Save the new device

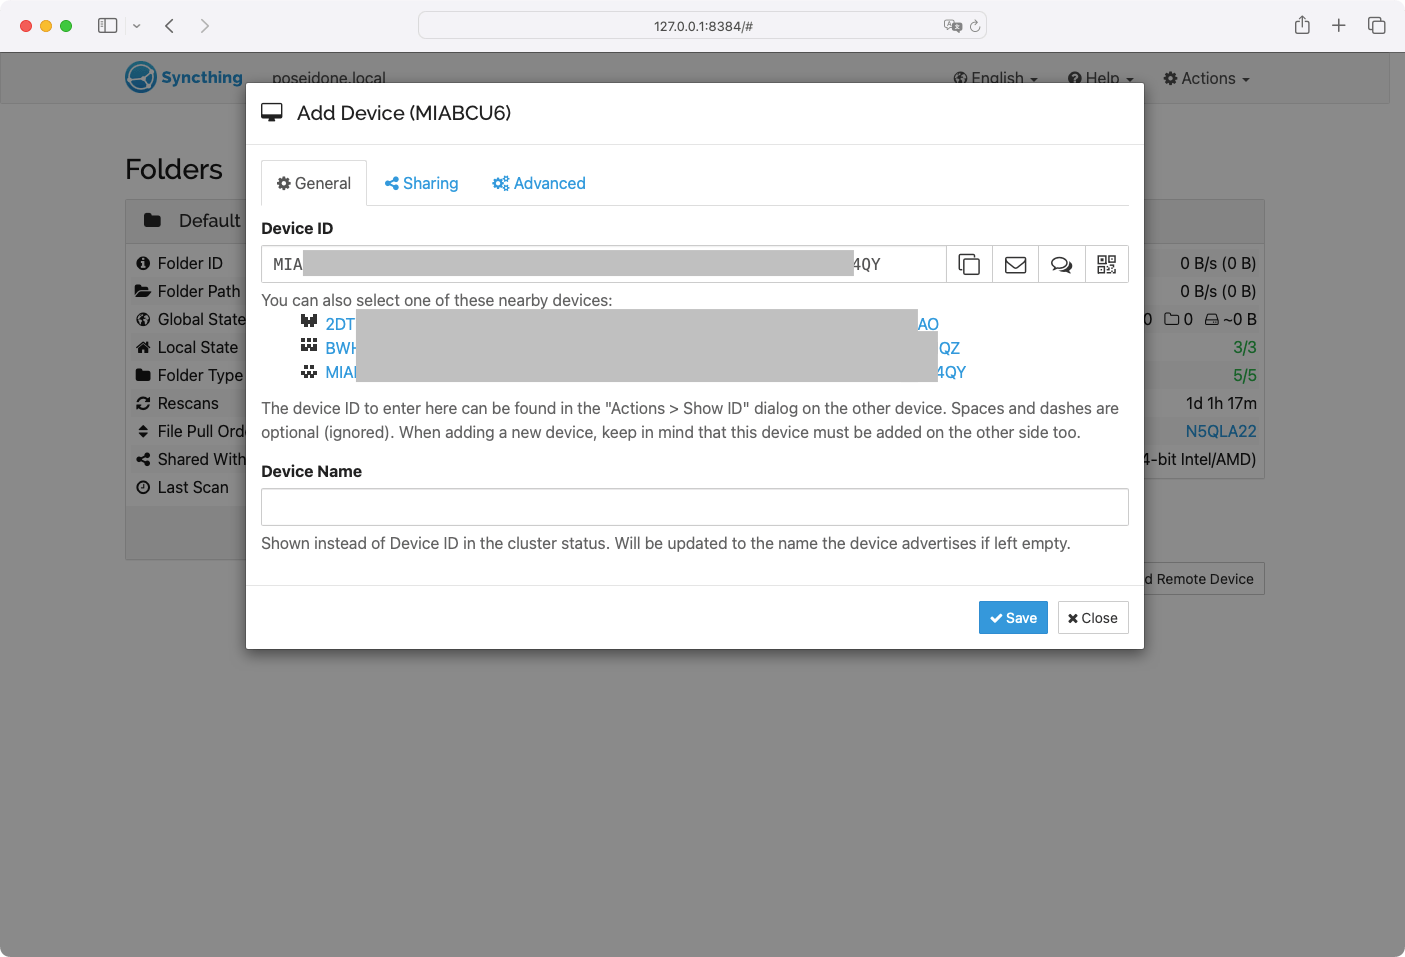[x=1013, y=618]
